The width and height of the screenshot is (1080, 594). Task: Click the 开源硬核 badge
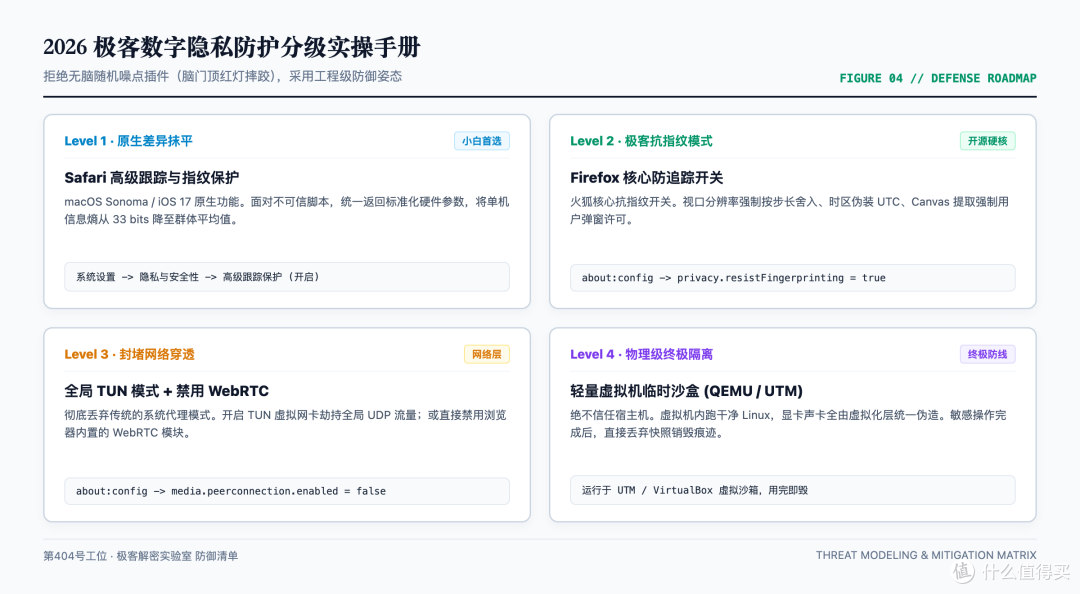(x=987, y=141)
